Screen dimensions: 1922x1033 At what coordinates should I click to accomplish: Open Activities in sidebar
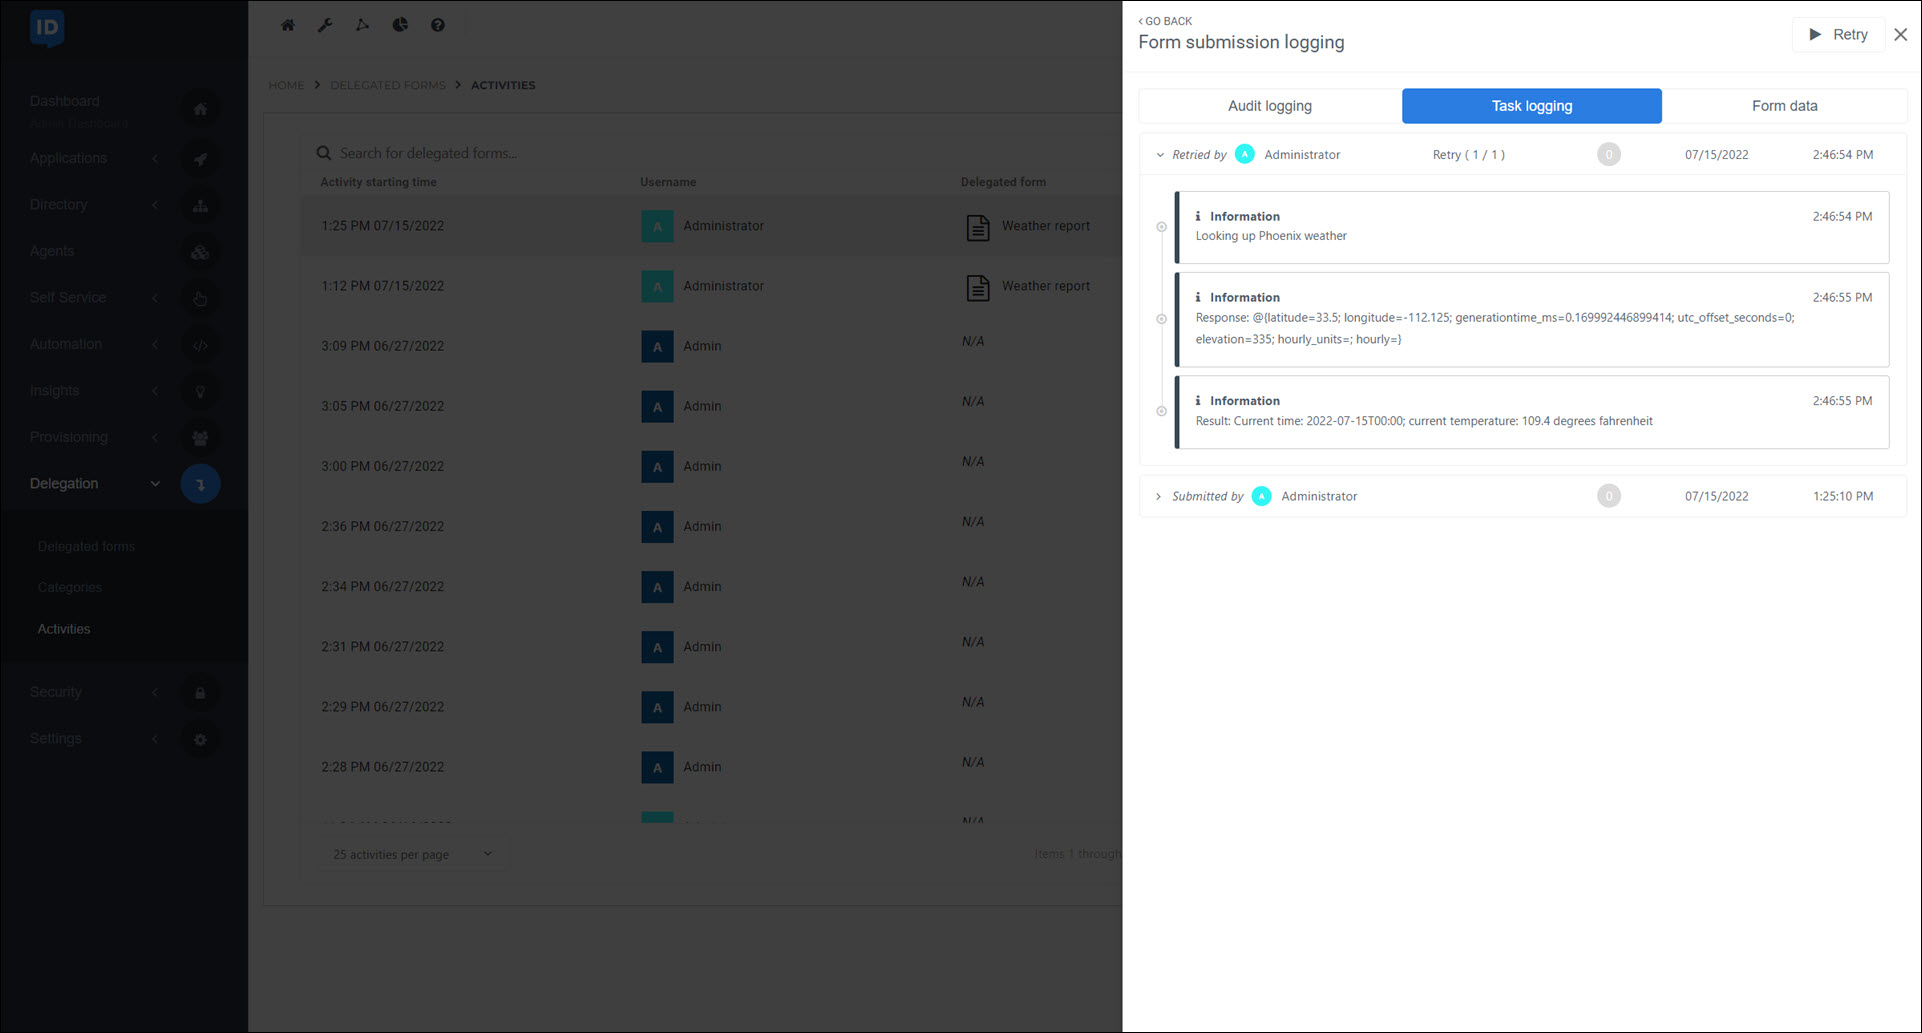64,629
